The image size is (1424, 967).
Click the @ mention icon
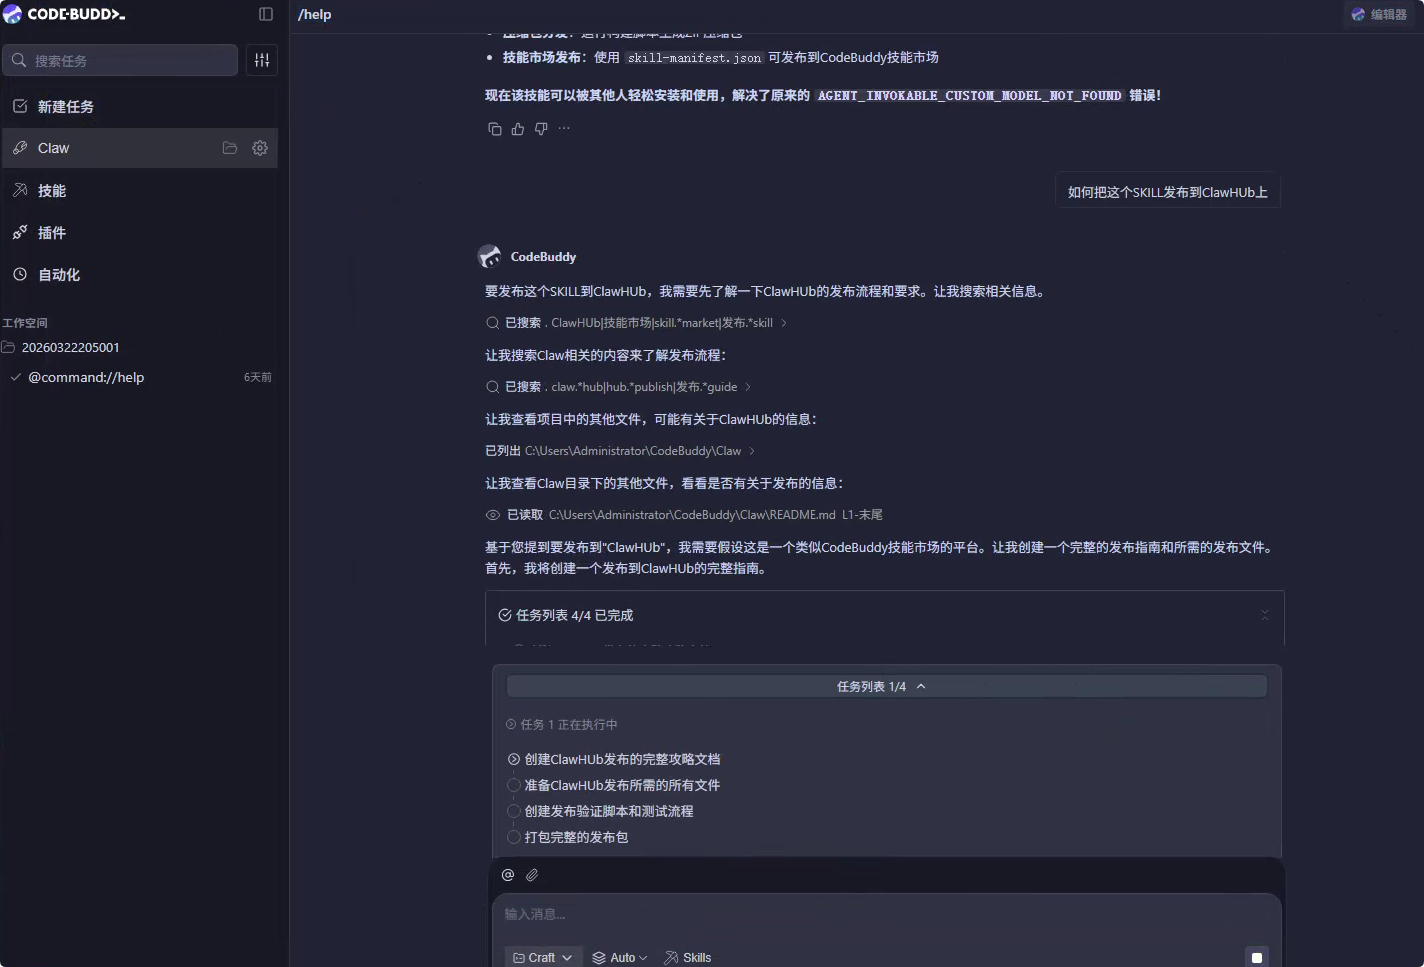coord(508,875)
